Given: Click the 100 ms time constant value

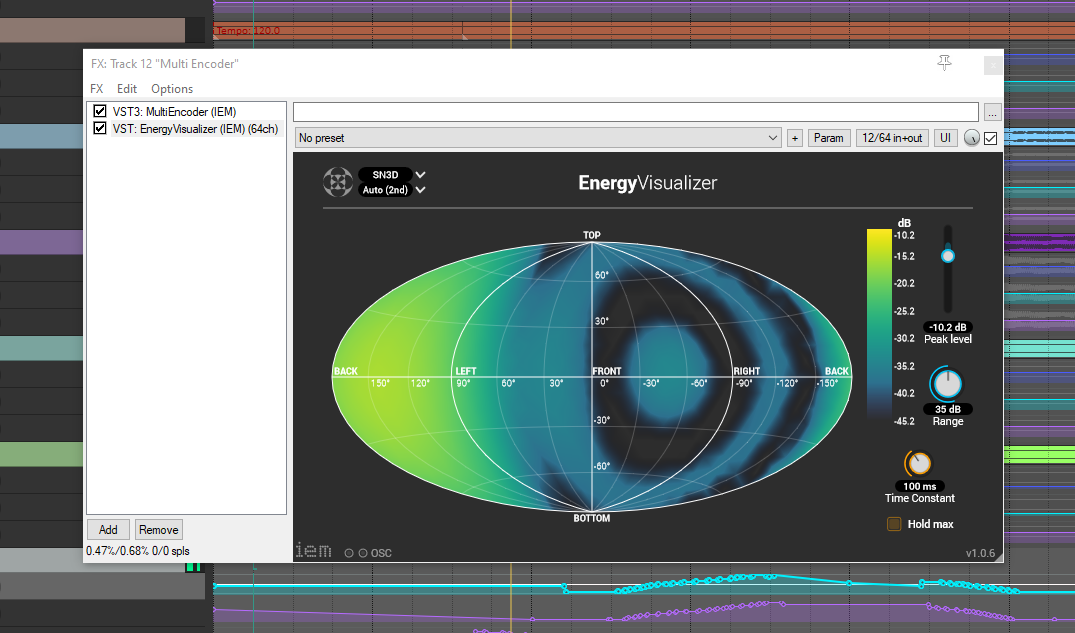Looking at the screenshot, I should [919, 486].
